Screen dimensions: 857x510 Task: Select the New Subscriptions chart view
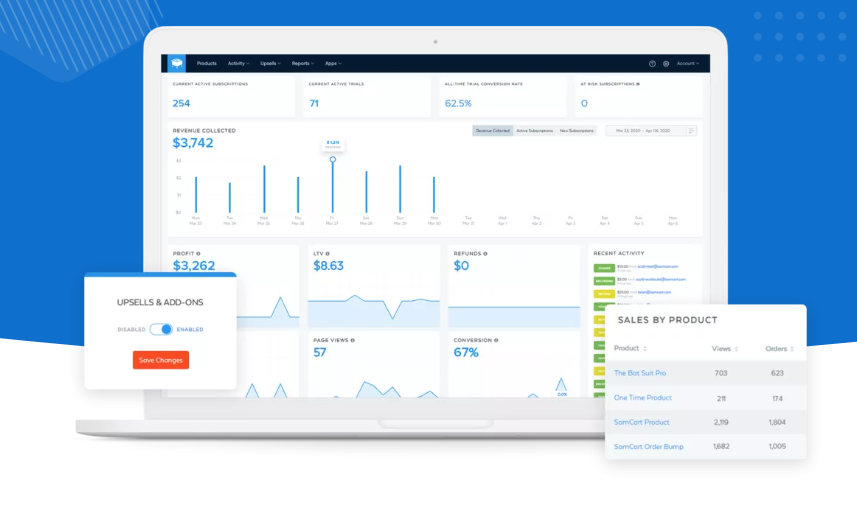577,131
